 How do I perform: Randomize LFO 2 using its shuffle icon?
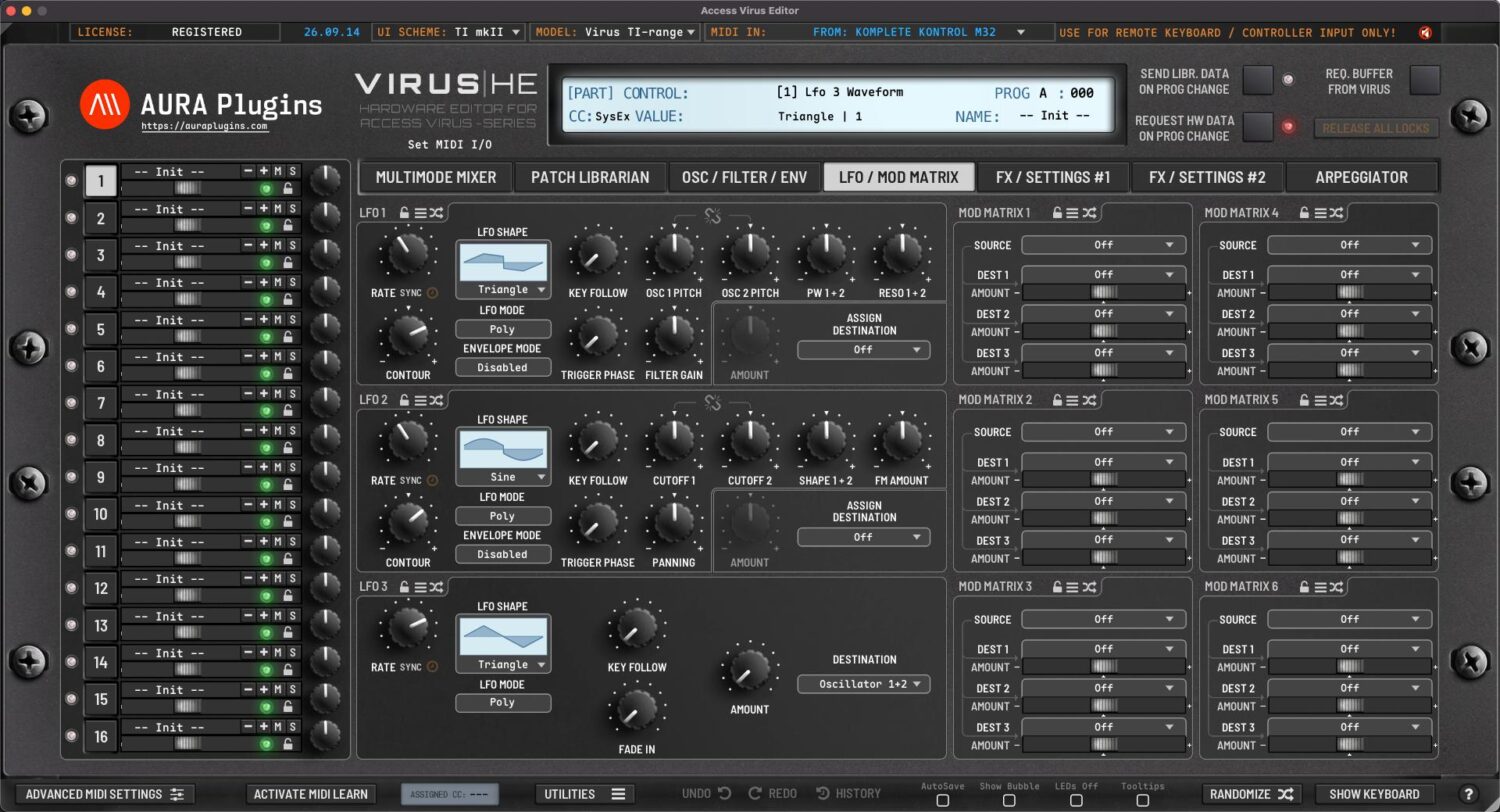coord(437,400)
